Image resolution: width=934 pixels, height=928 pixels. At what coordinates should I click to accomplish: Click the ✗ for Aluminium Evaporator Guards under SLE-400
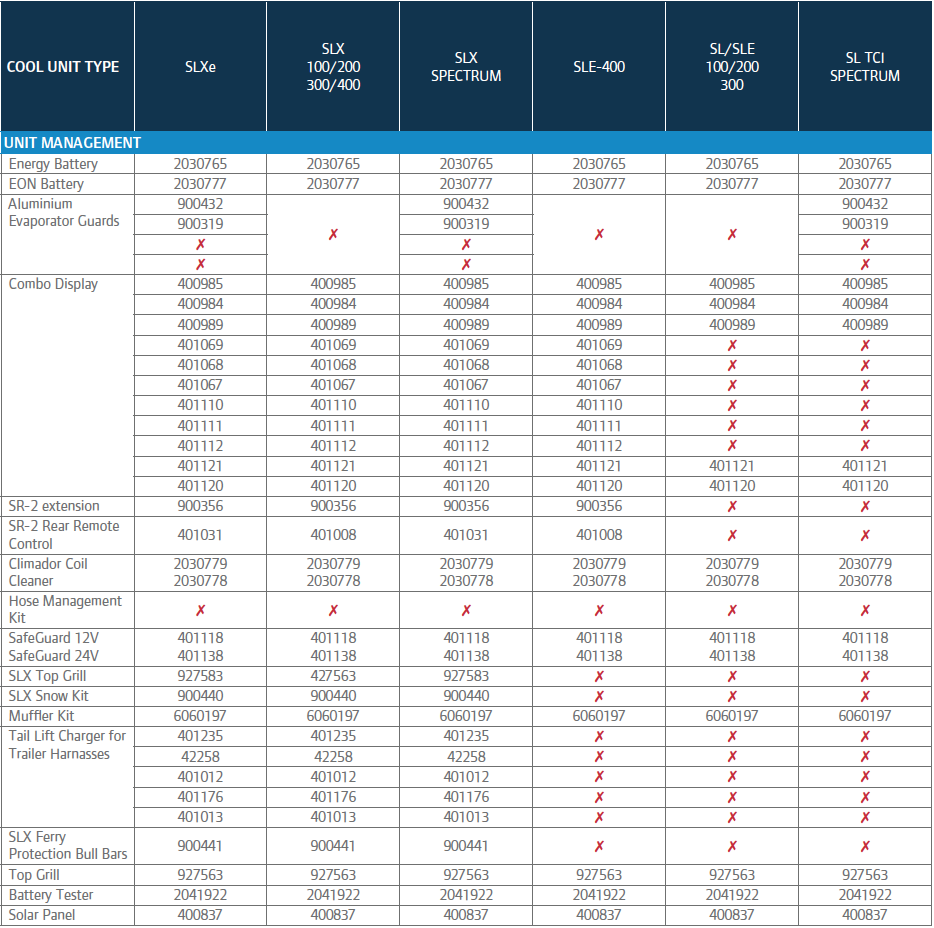pos(598,233)
